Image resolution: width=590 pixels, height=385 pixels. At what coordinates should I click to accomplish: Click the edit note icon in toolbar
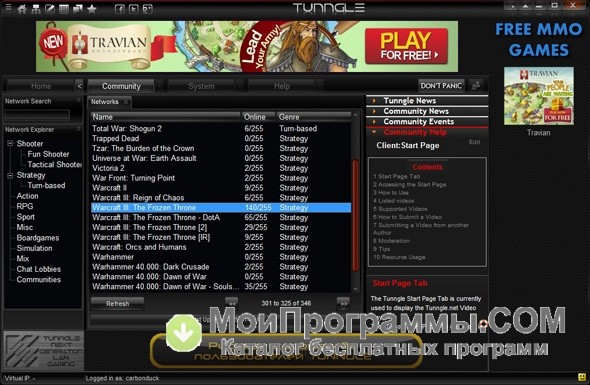click(x=50, y=9)
